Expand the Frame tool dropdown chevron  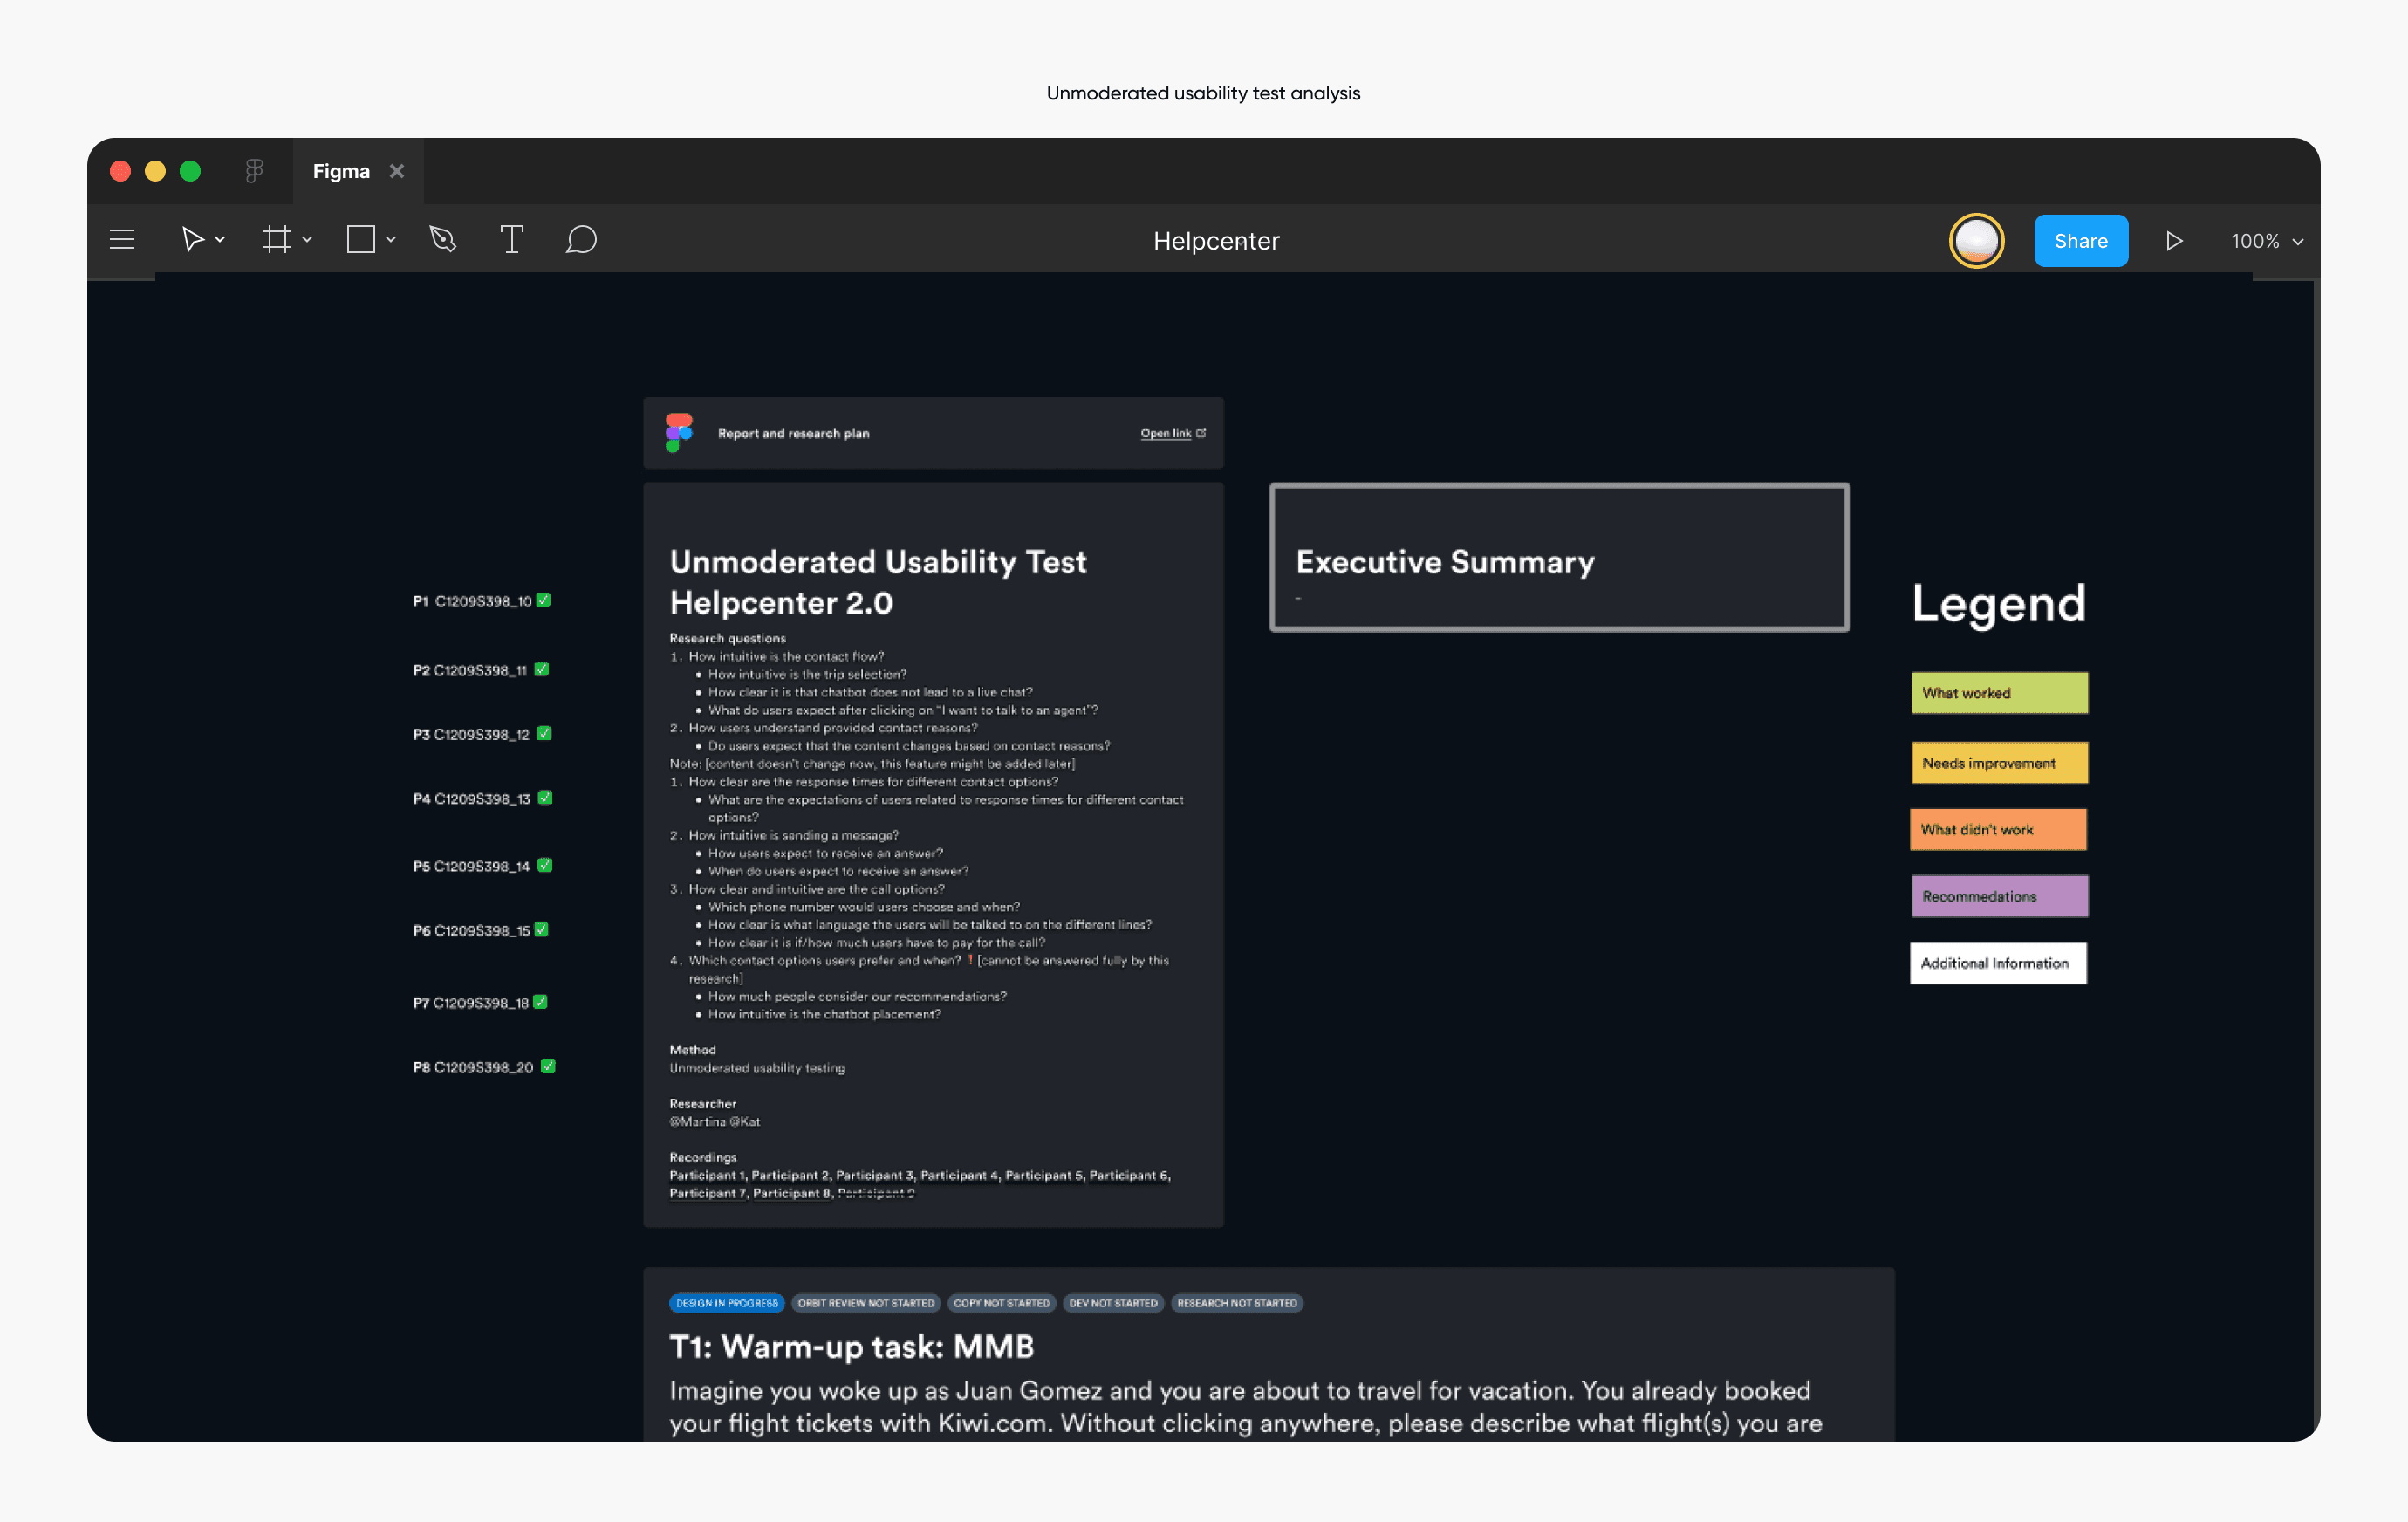tap(307, 240)
